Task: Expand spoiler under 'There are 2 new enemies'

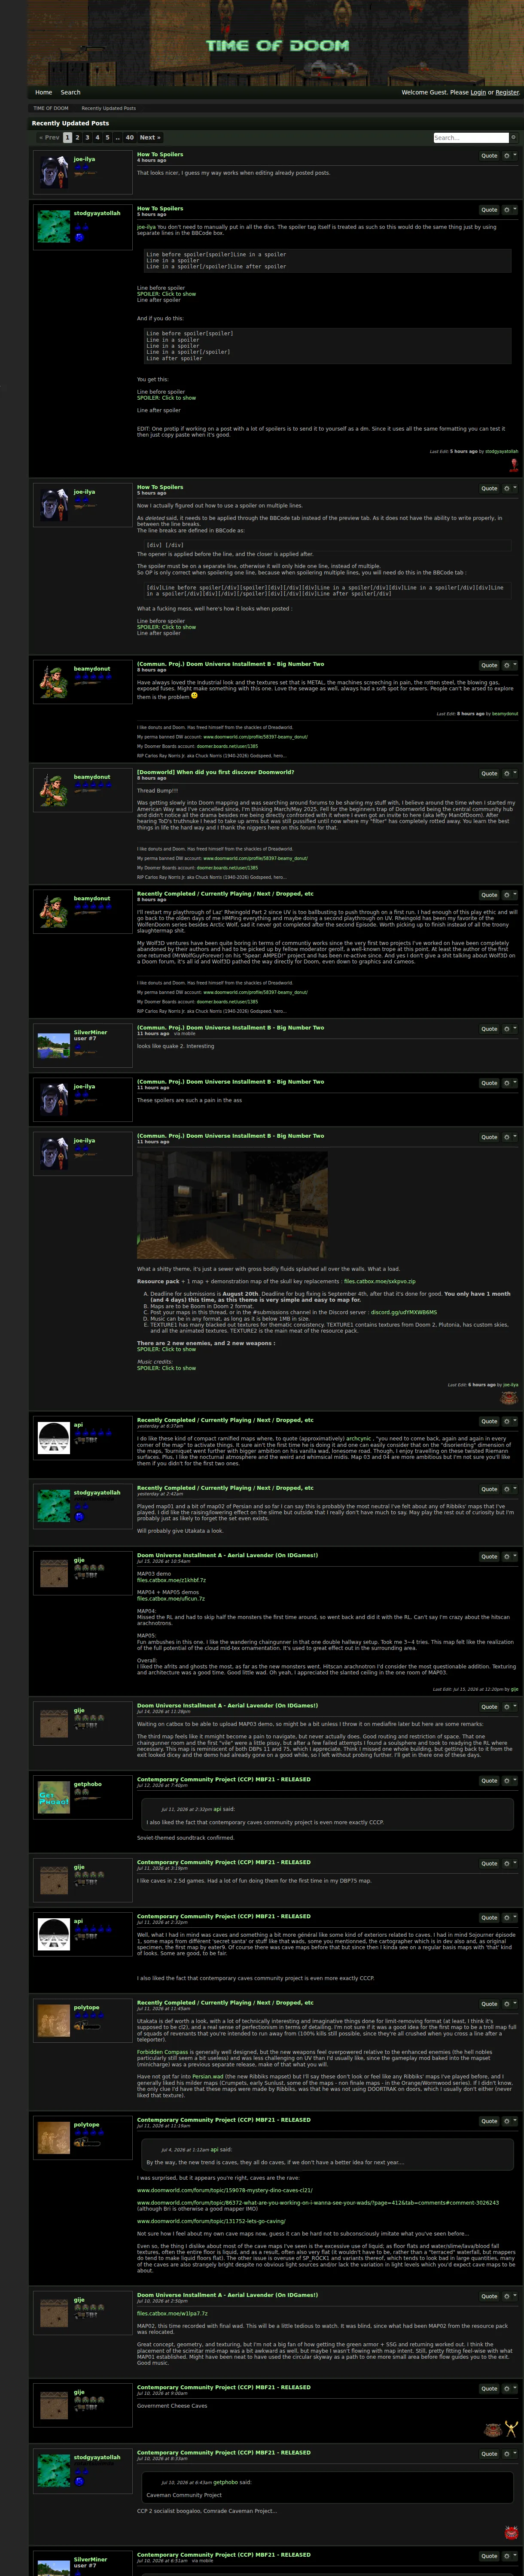Action: tap(166, 1349)
